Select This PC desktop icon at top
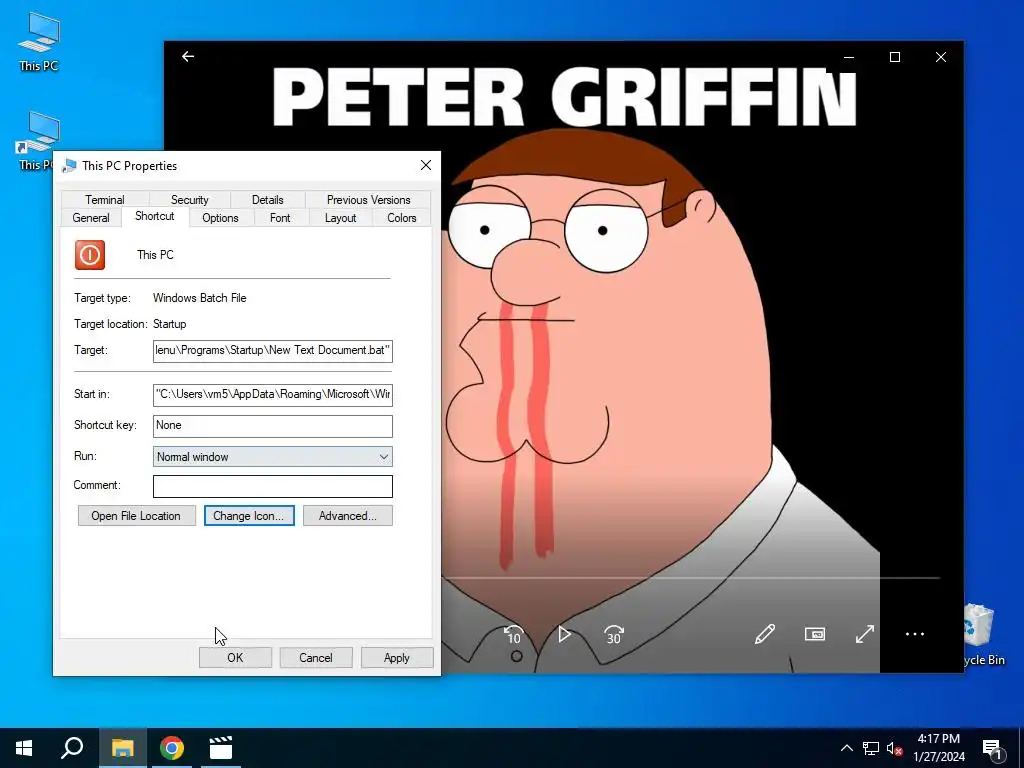 [39, 42]
